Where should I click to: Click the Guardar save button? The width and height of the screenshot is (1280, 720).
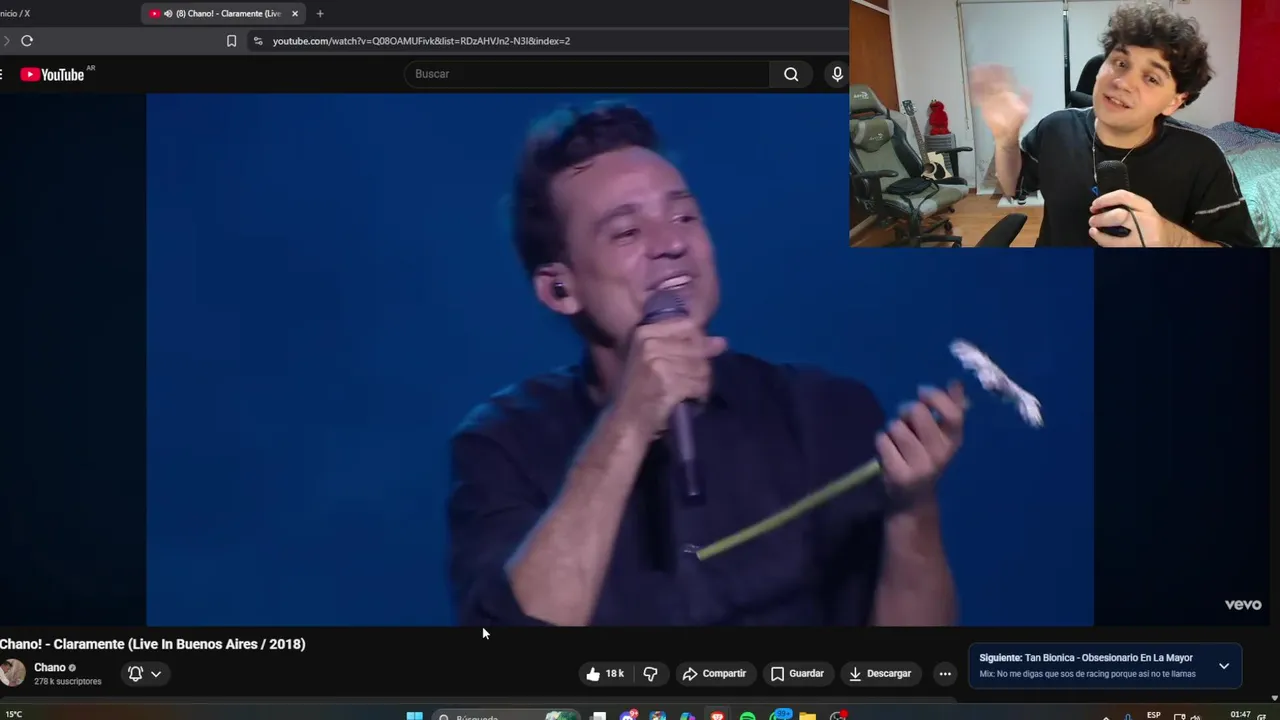[x=797, y=674]
